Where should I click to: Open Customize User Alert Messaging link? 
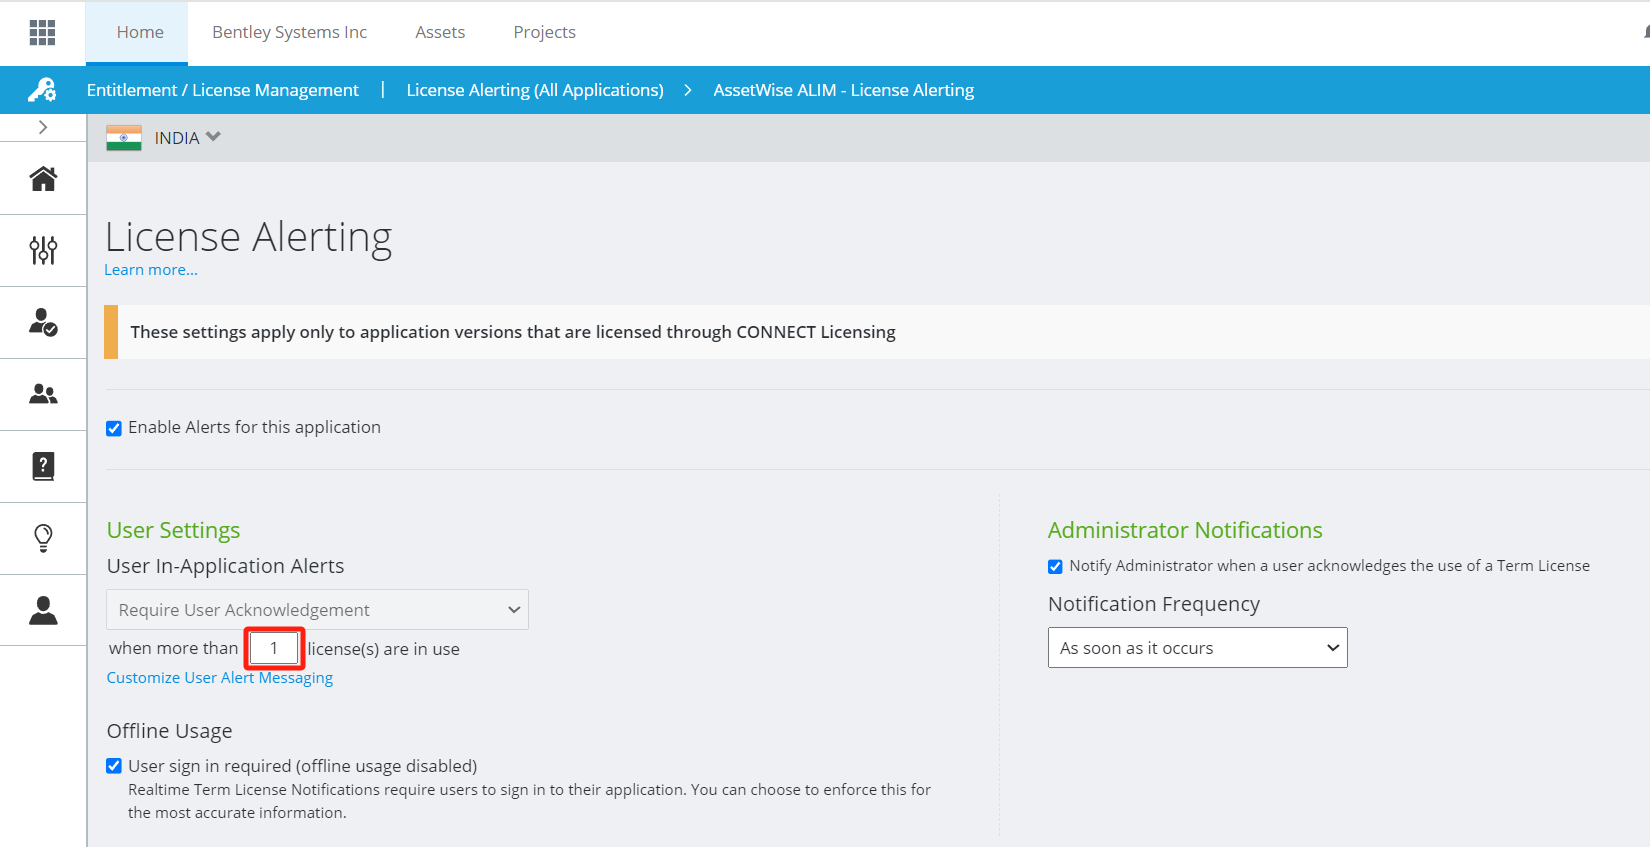(220, 678)
